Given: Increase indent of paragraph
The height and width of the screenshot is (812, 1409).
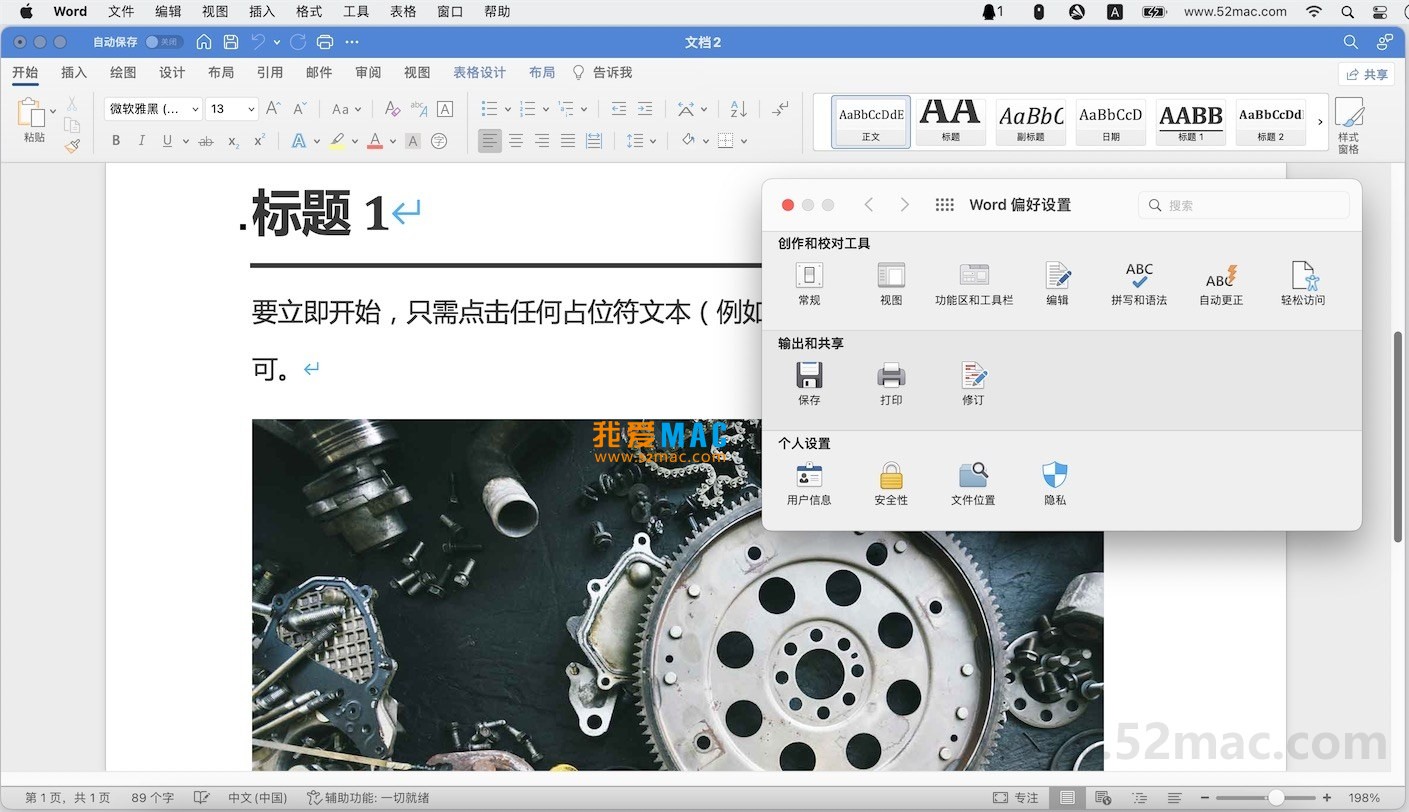Looking at the screenshot, I should coord(645,109).
